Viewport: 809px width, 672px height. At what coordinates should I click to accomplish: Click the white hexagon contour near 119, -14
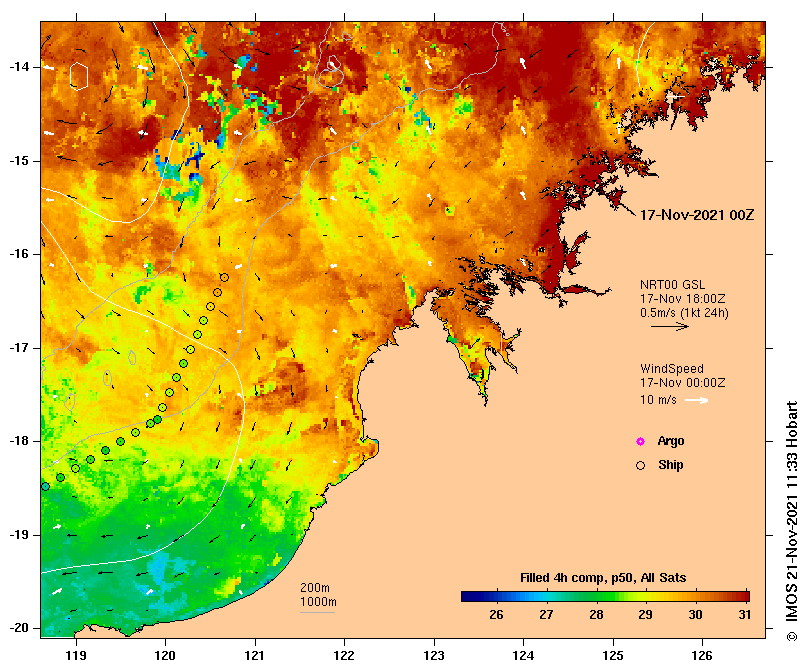pos(79,76)
